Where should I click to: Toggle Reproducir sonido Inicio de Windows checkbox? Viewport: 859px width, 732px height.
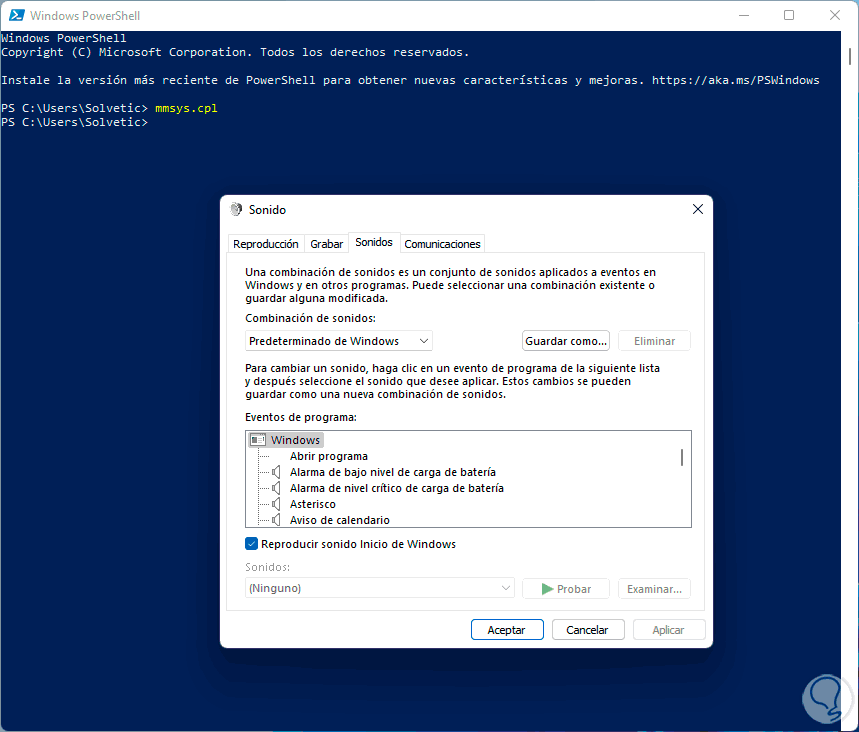click(x=251, y=544)
